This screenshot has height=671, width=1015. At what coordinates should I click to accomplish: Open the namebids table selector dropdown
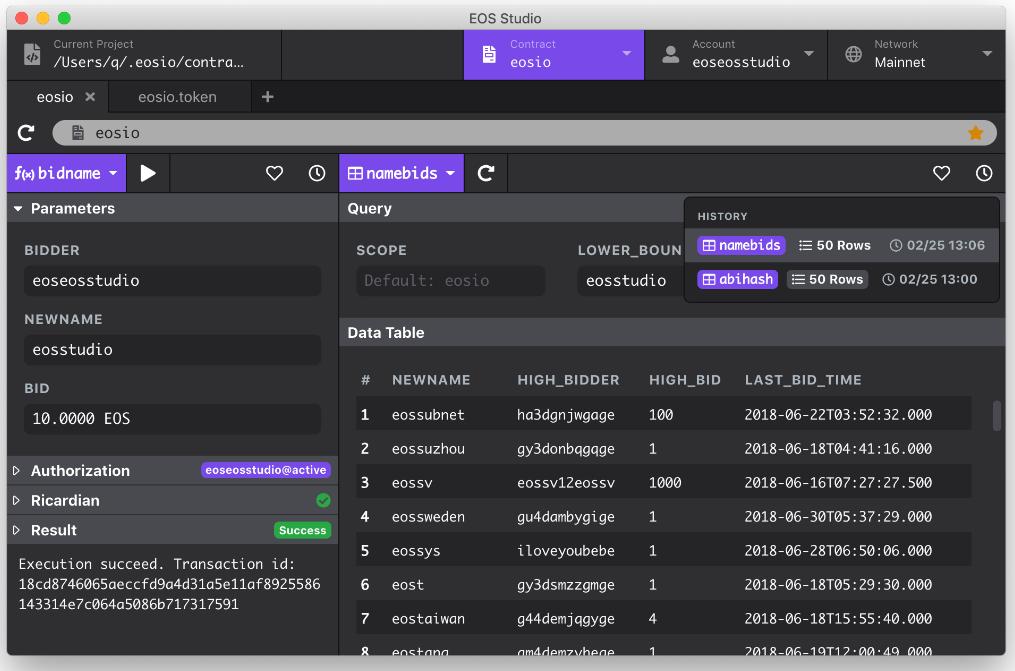point(401,172)
